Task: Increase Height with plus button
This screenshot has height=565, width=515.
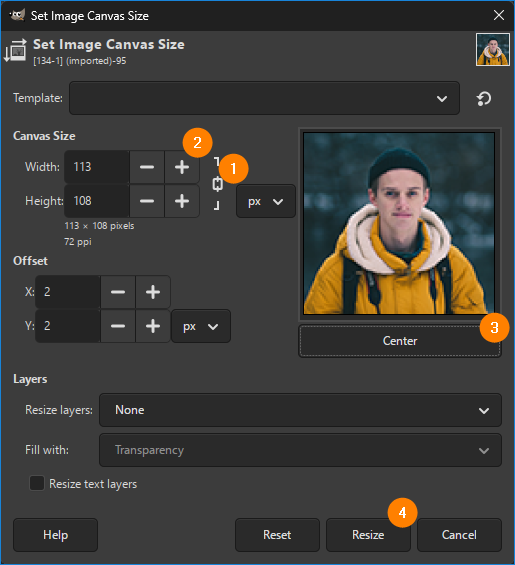Action: click(x=182, y=201)
